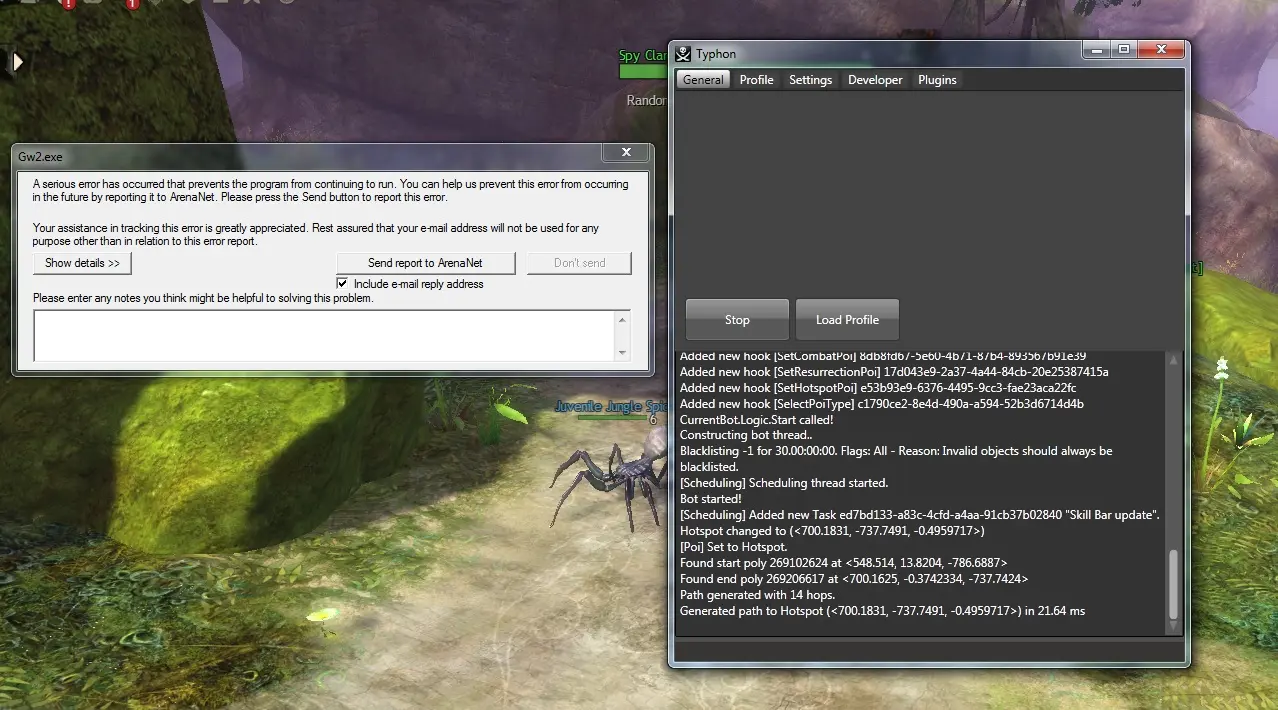Uncheck Include e-mail reply address
Viewport: 1278px width, 710px height.
click(343, 284)
